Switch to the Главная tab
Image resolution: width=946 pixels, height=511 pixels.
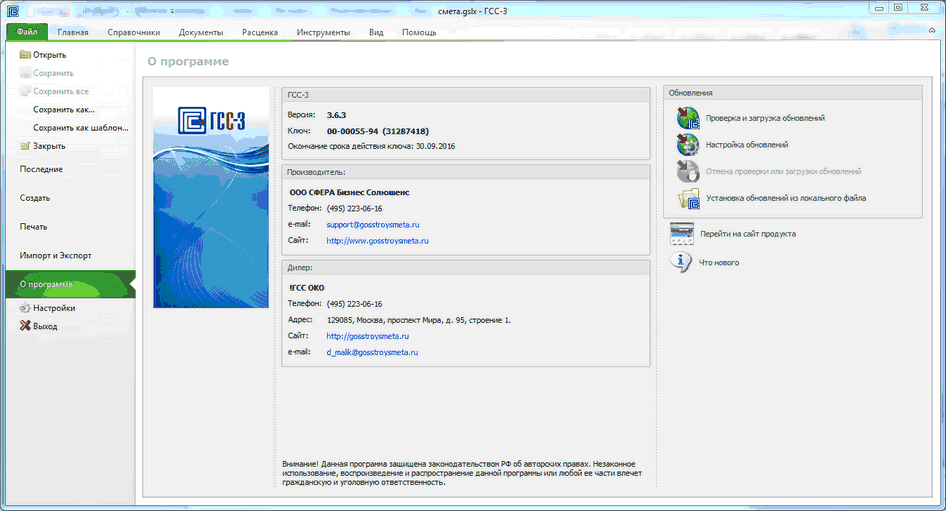pos(73,33)
